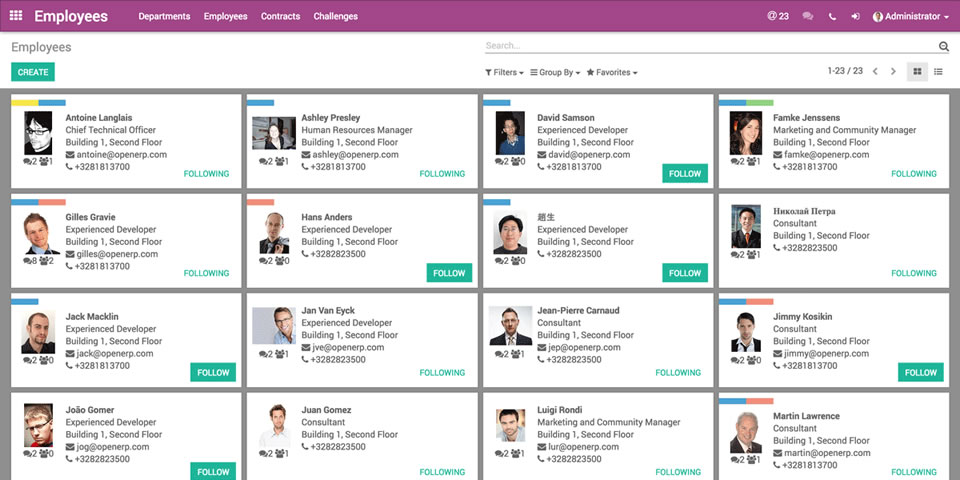Open the @ mentions inbox showing 23

777,16
